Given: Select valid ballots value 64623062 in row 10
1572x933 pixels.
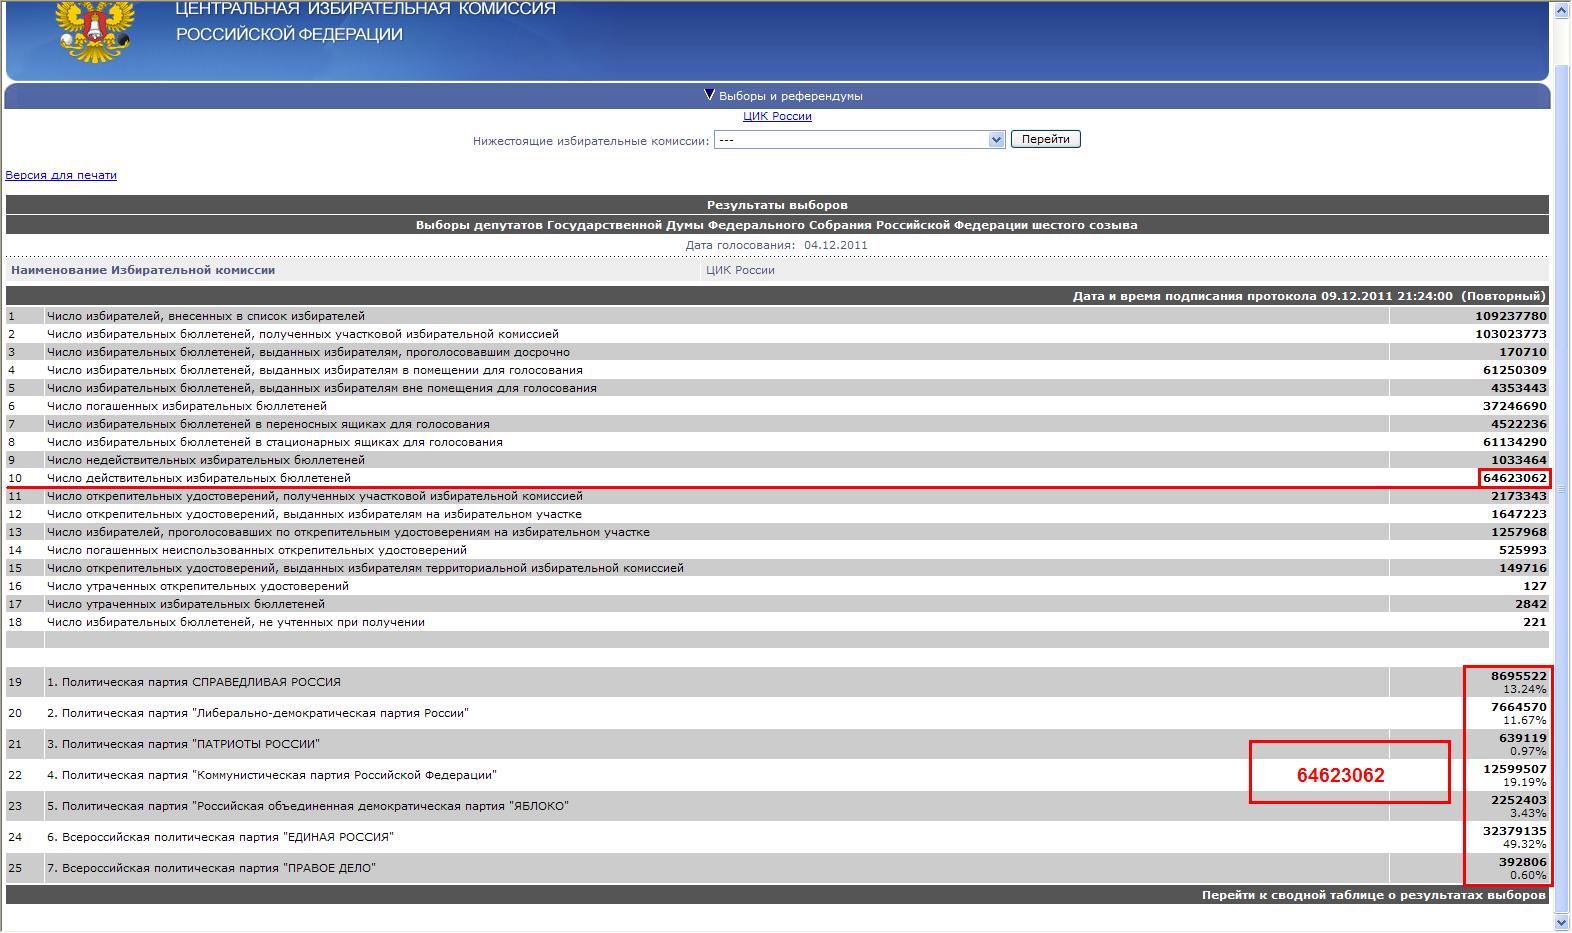Looking at the screenshot, I should [1514, 478].
